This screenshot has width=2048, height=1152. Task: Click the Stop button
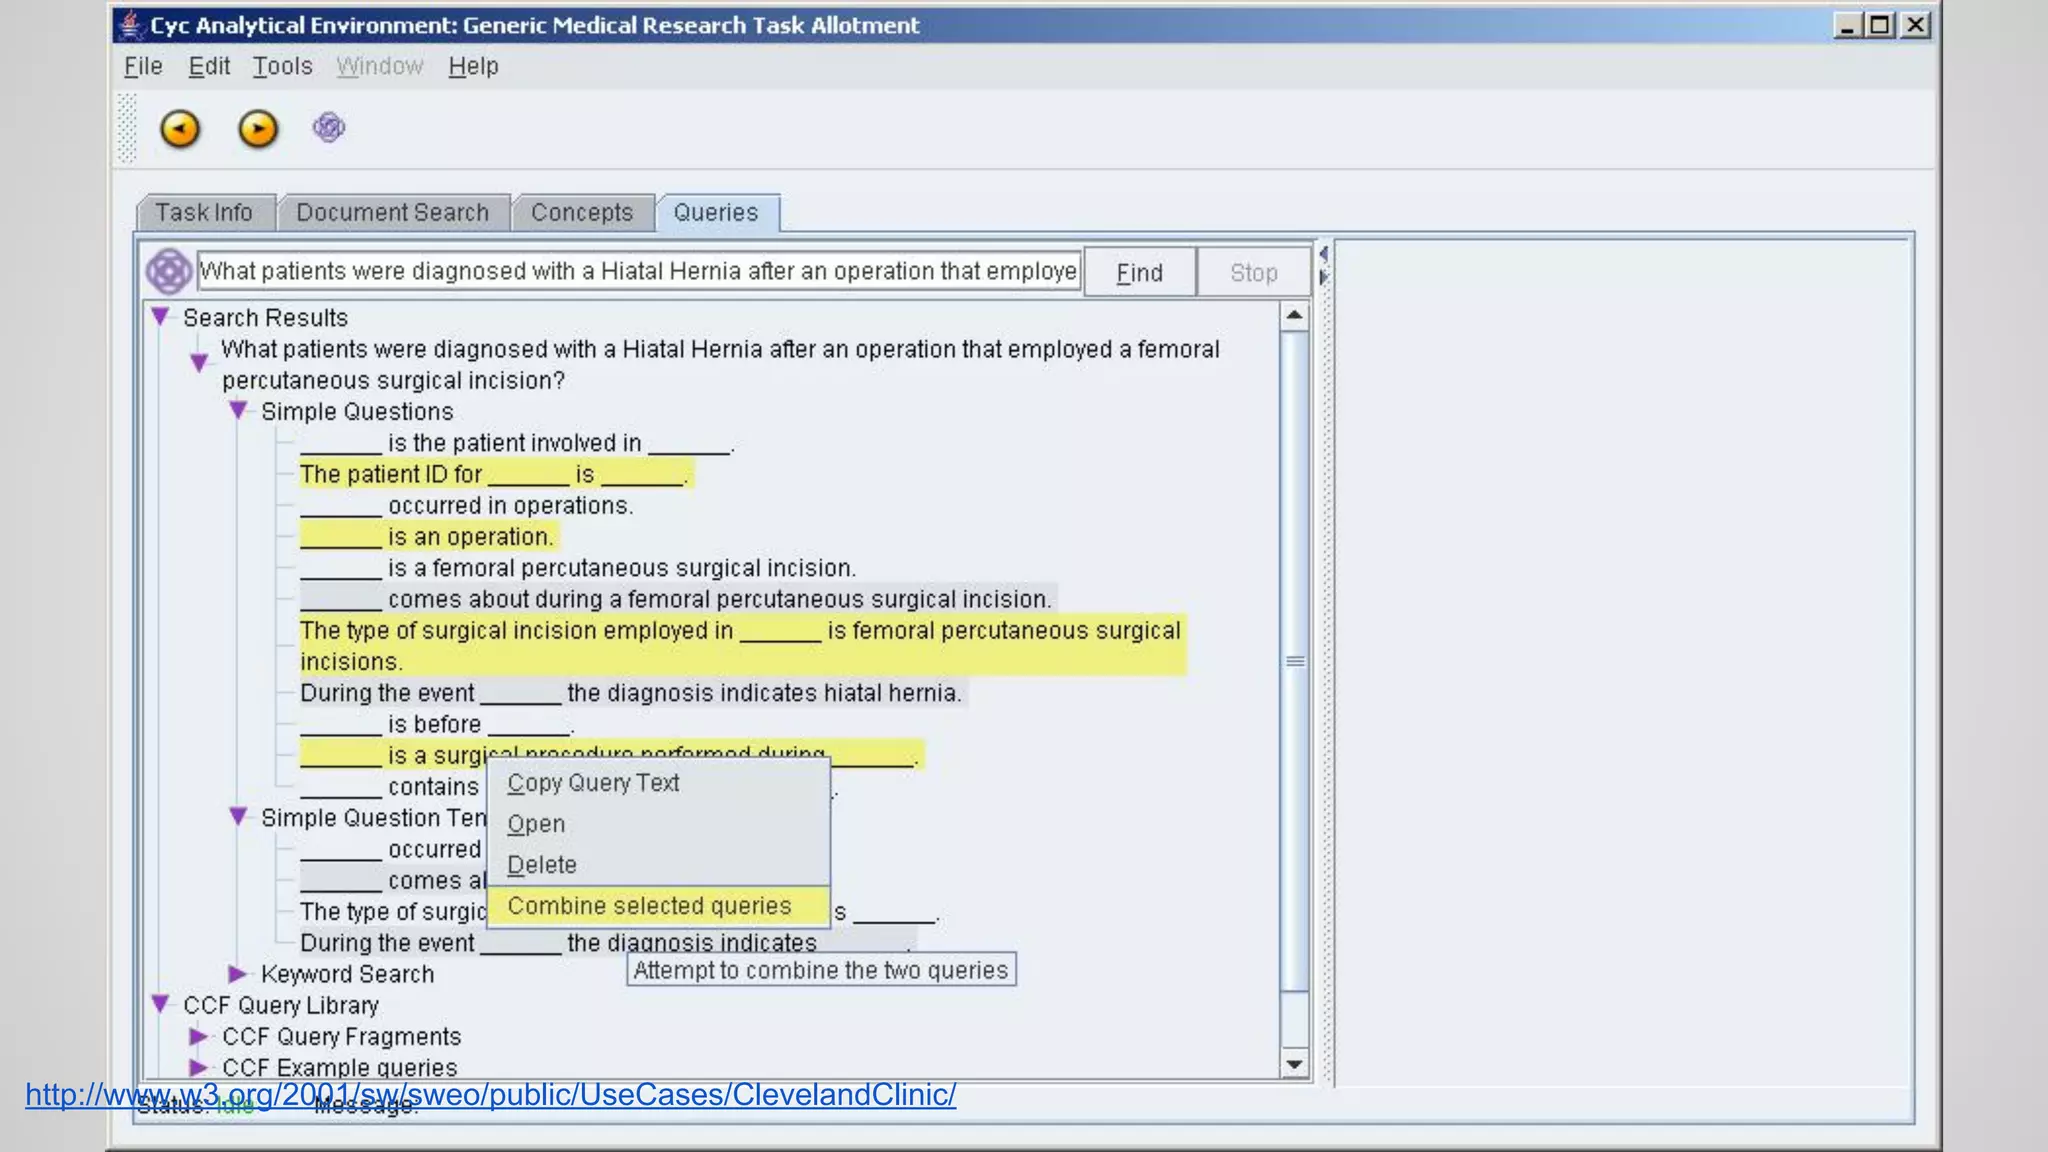tap(1254, 272)
